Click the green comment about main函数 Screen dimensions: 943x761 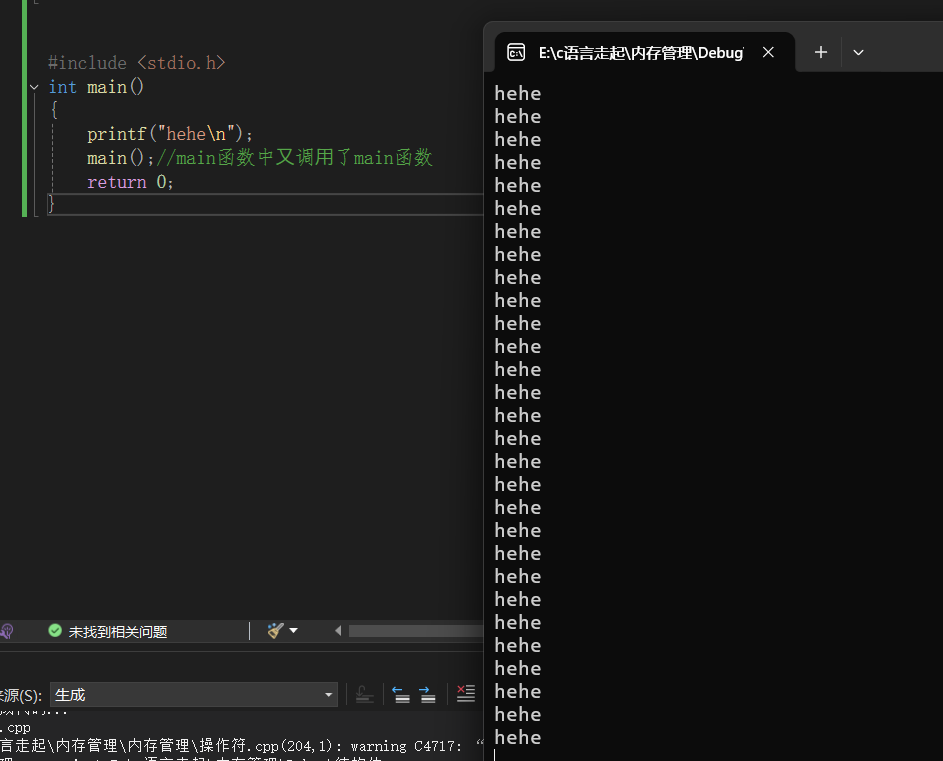pyautogui.click(x=295, y=158)
